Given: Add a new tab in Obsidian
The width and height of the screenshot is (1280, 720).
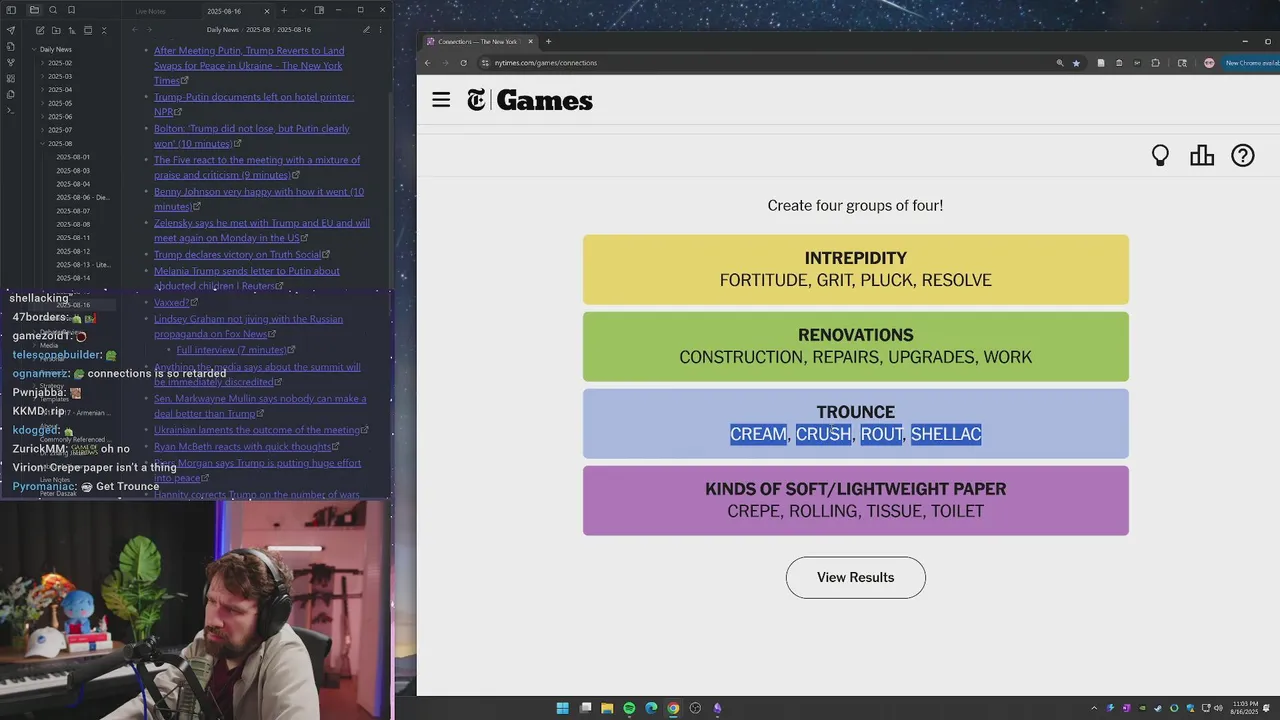Looking at the screenshot, I should coord(284,10).
